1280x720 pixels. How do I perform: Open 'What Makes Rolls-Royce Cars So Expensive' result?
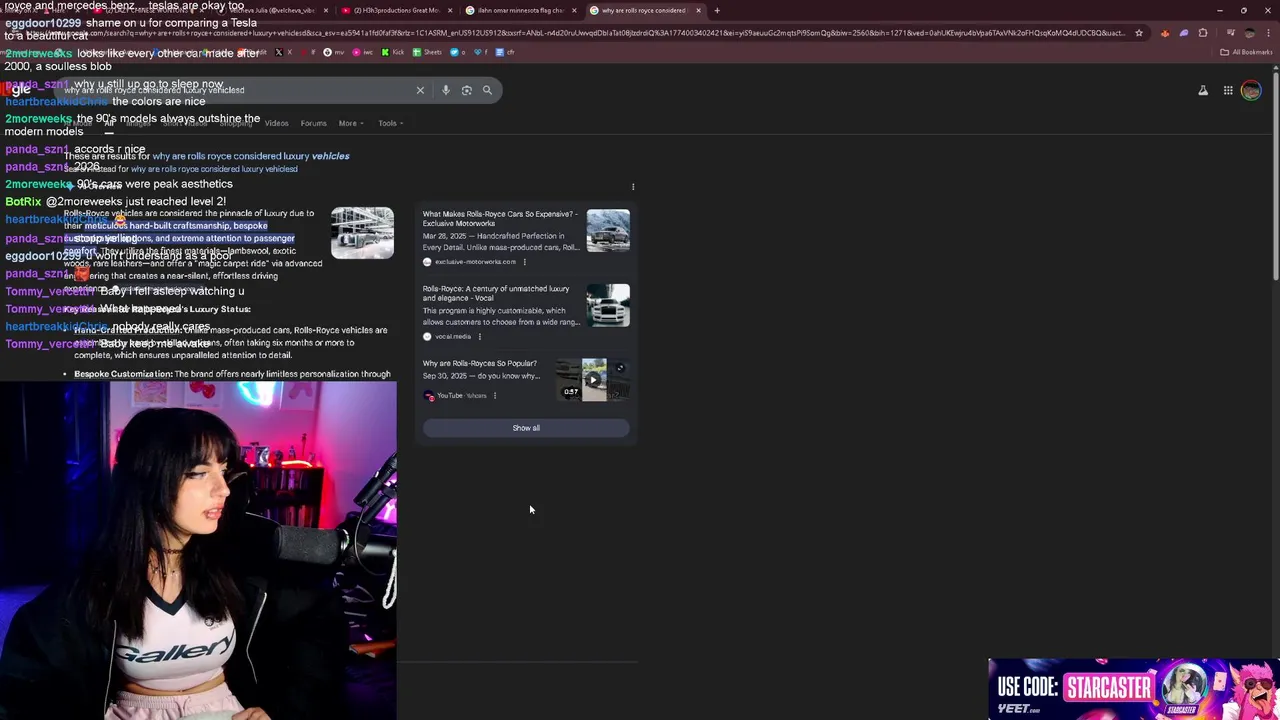(x=500, y=218)
